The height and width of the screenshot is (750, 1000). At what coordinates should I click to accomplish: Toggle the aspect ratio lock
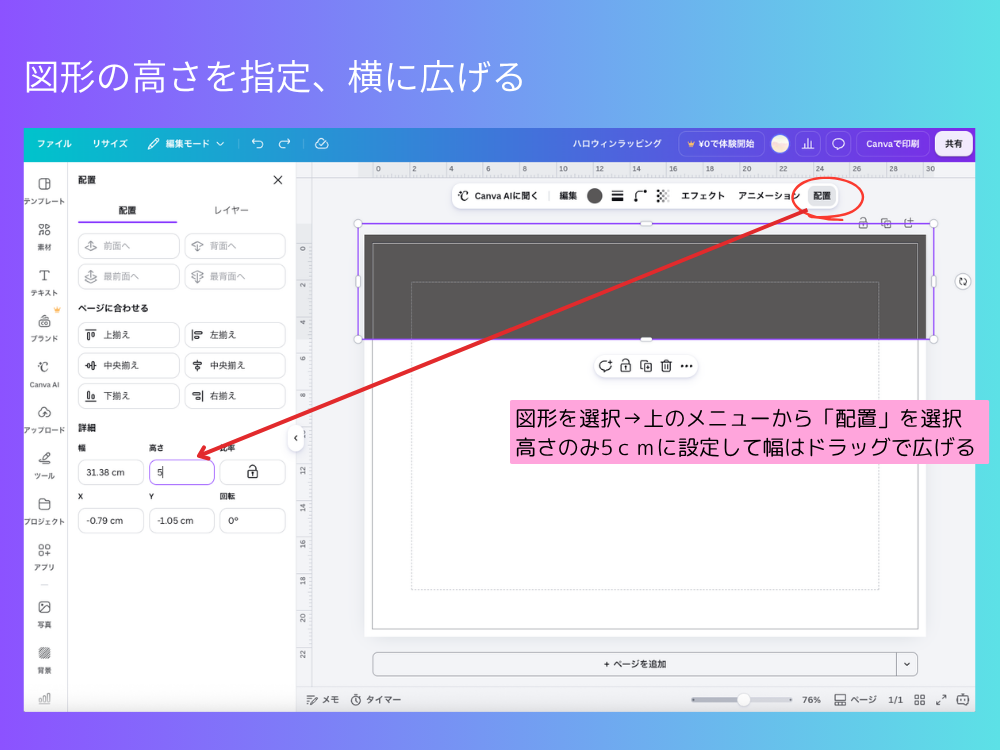[253, 472]
